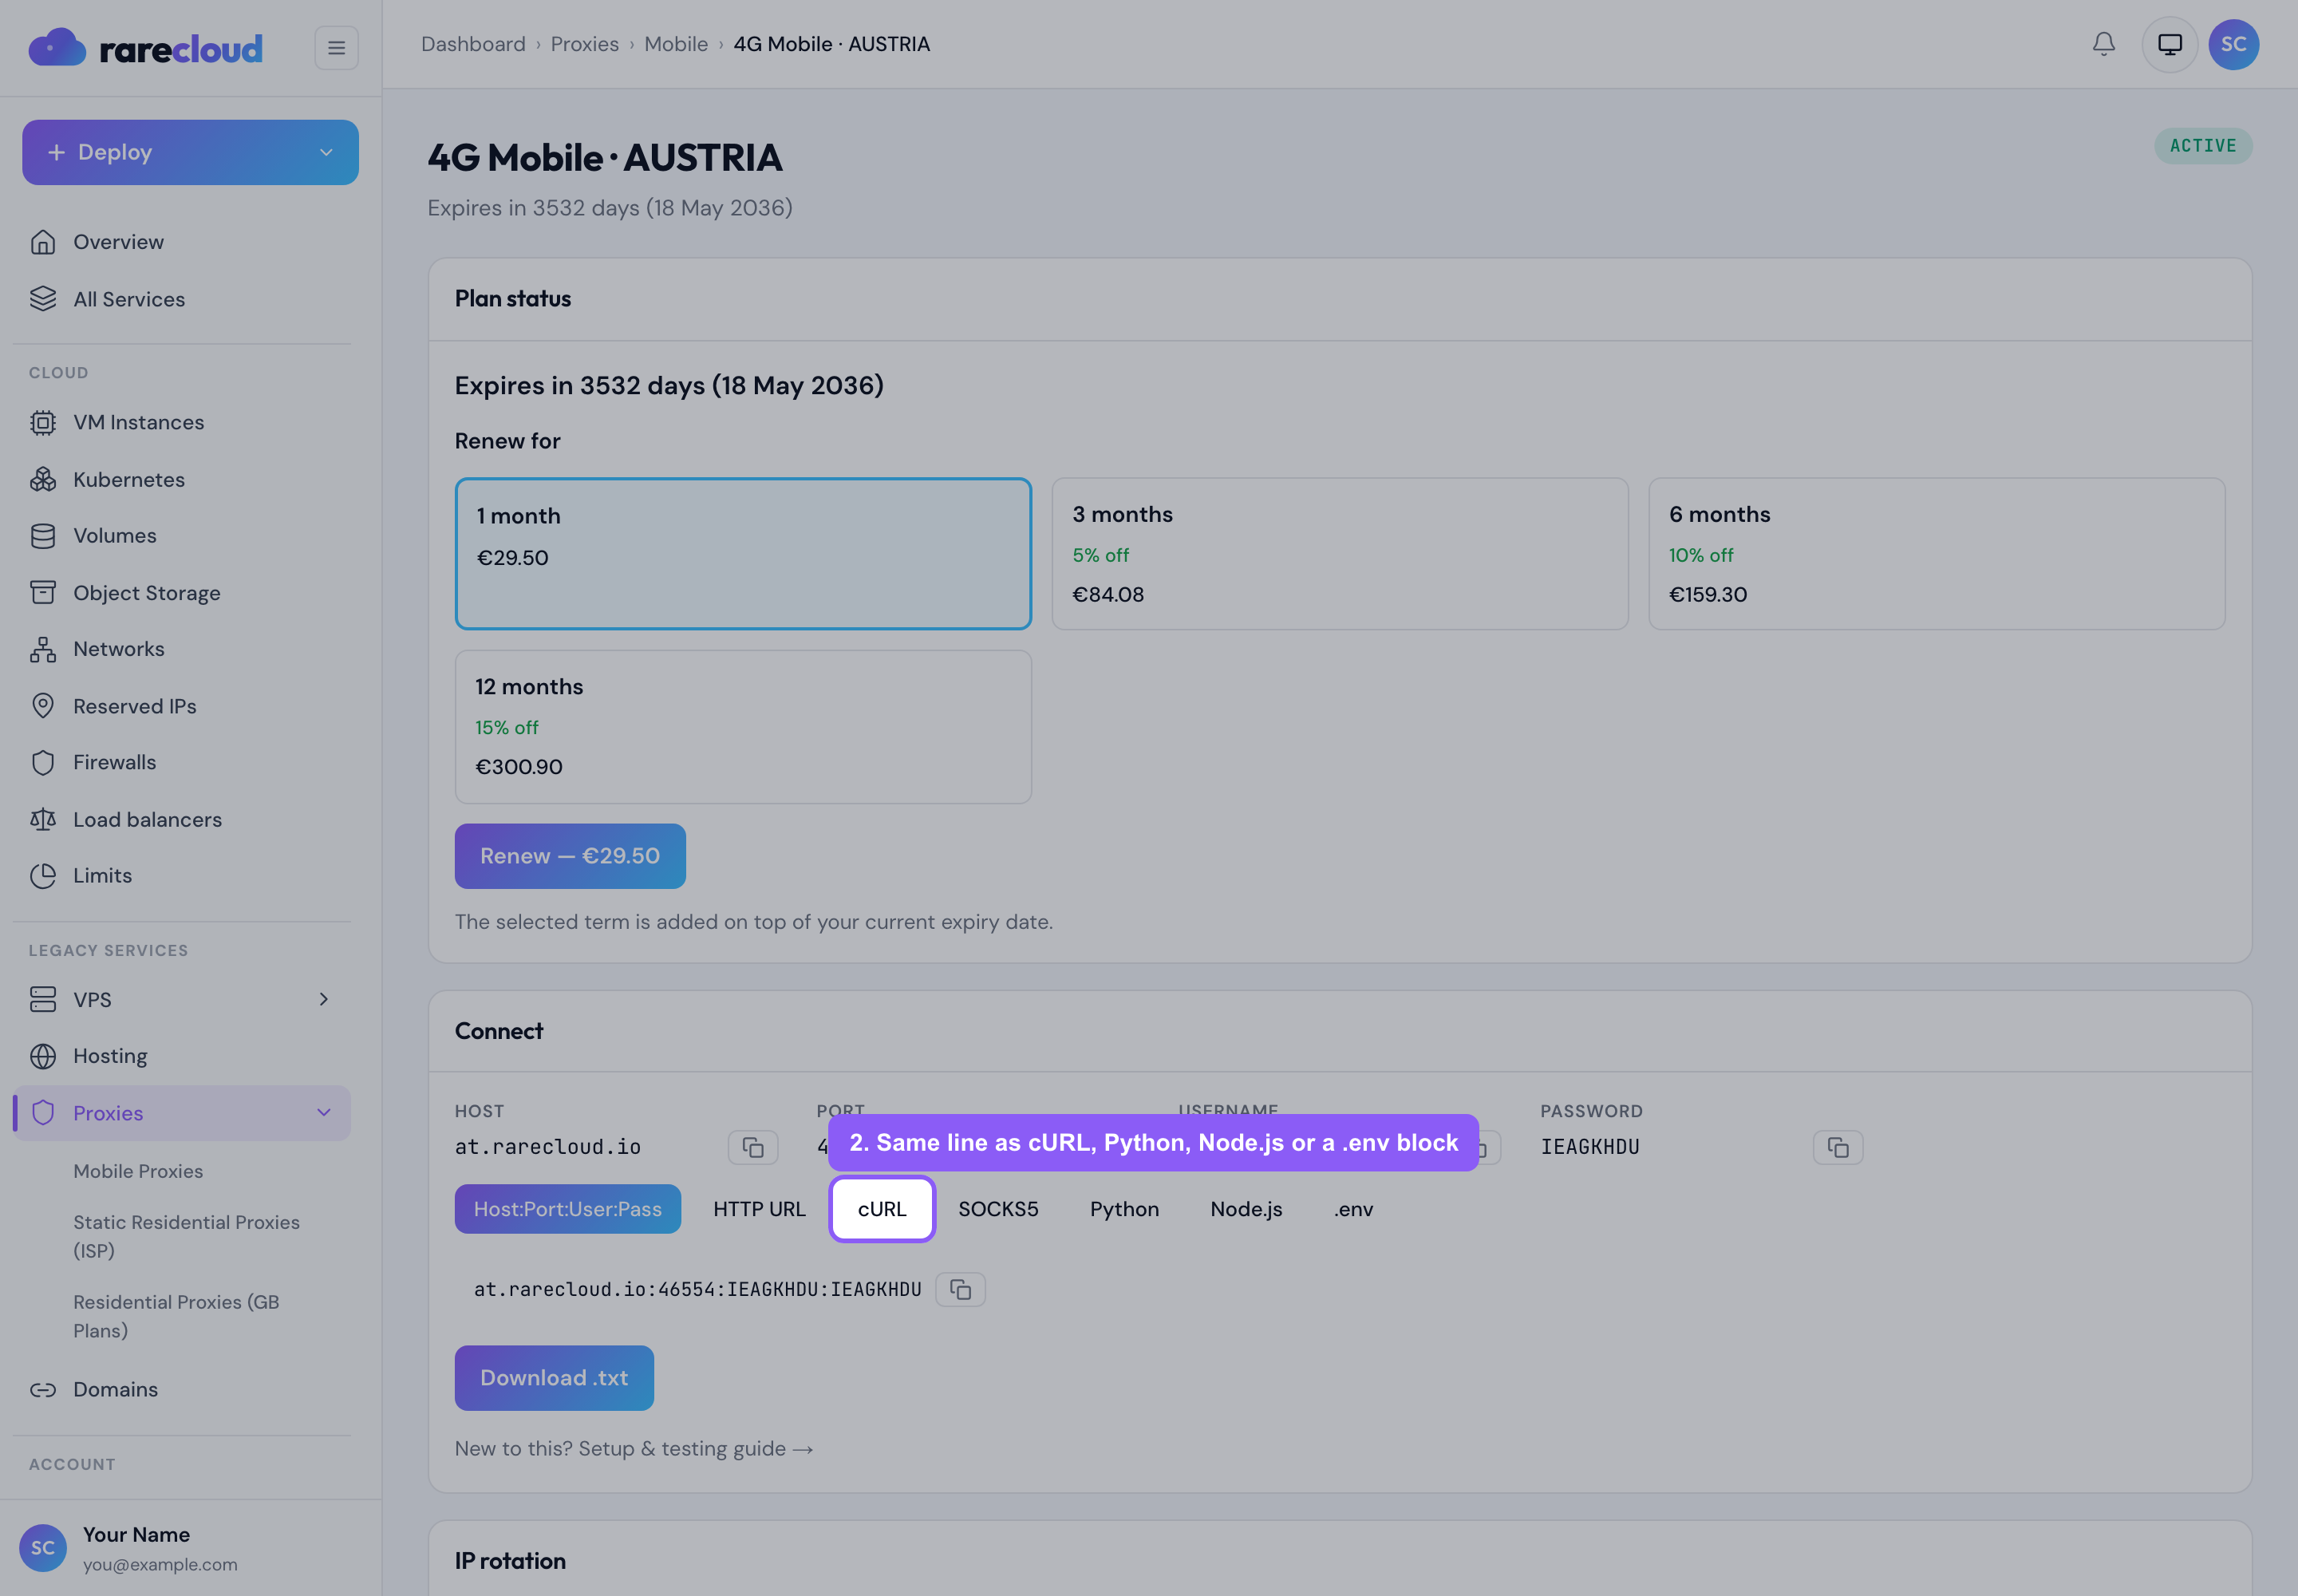2298x1596 pixels.
Task: Click the Object Storage archive icon
Action: tap(43, 593)
